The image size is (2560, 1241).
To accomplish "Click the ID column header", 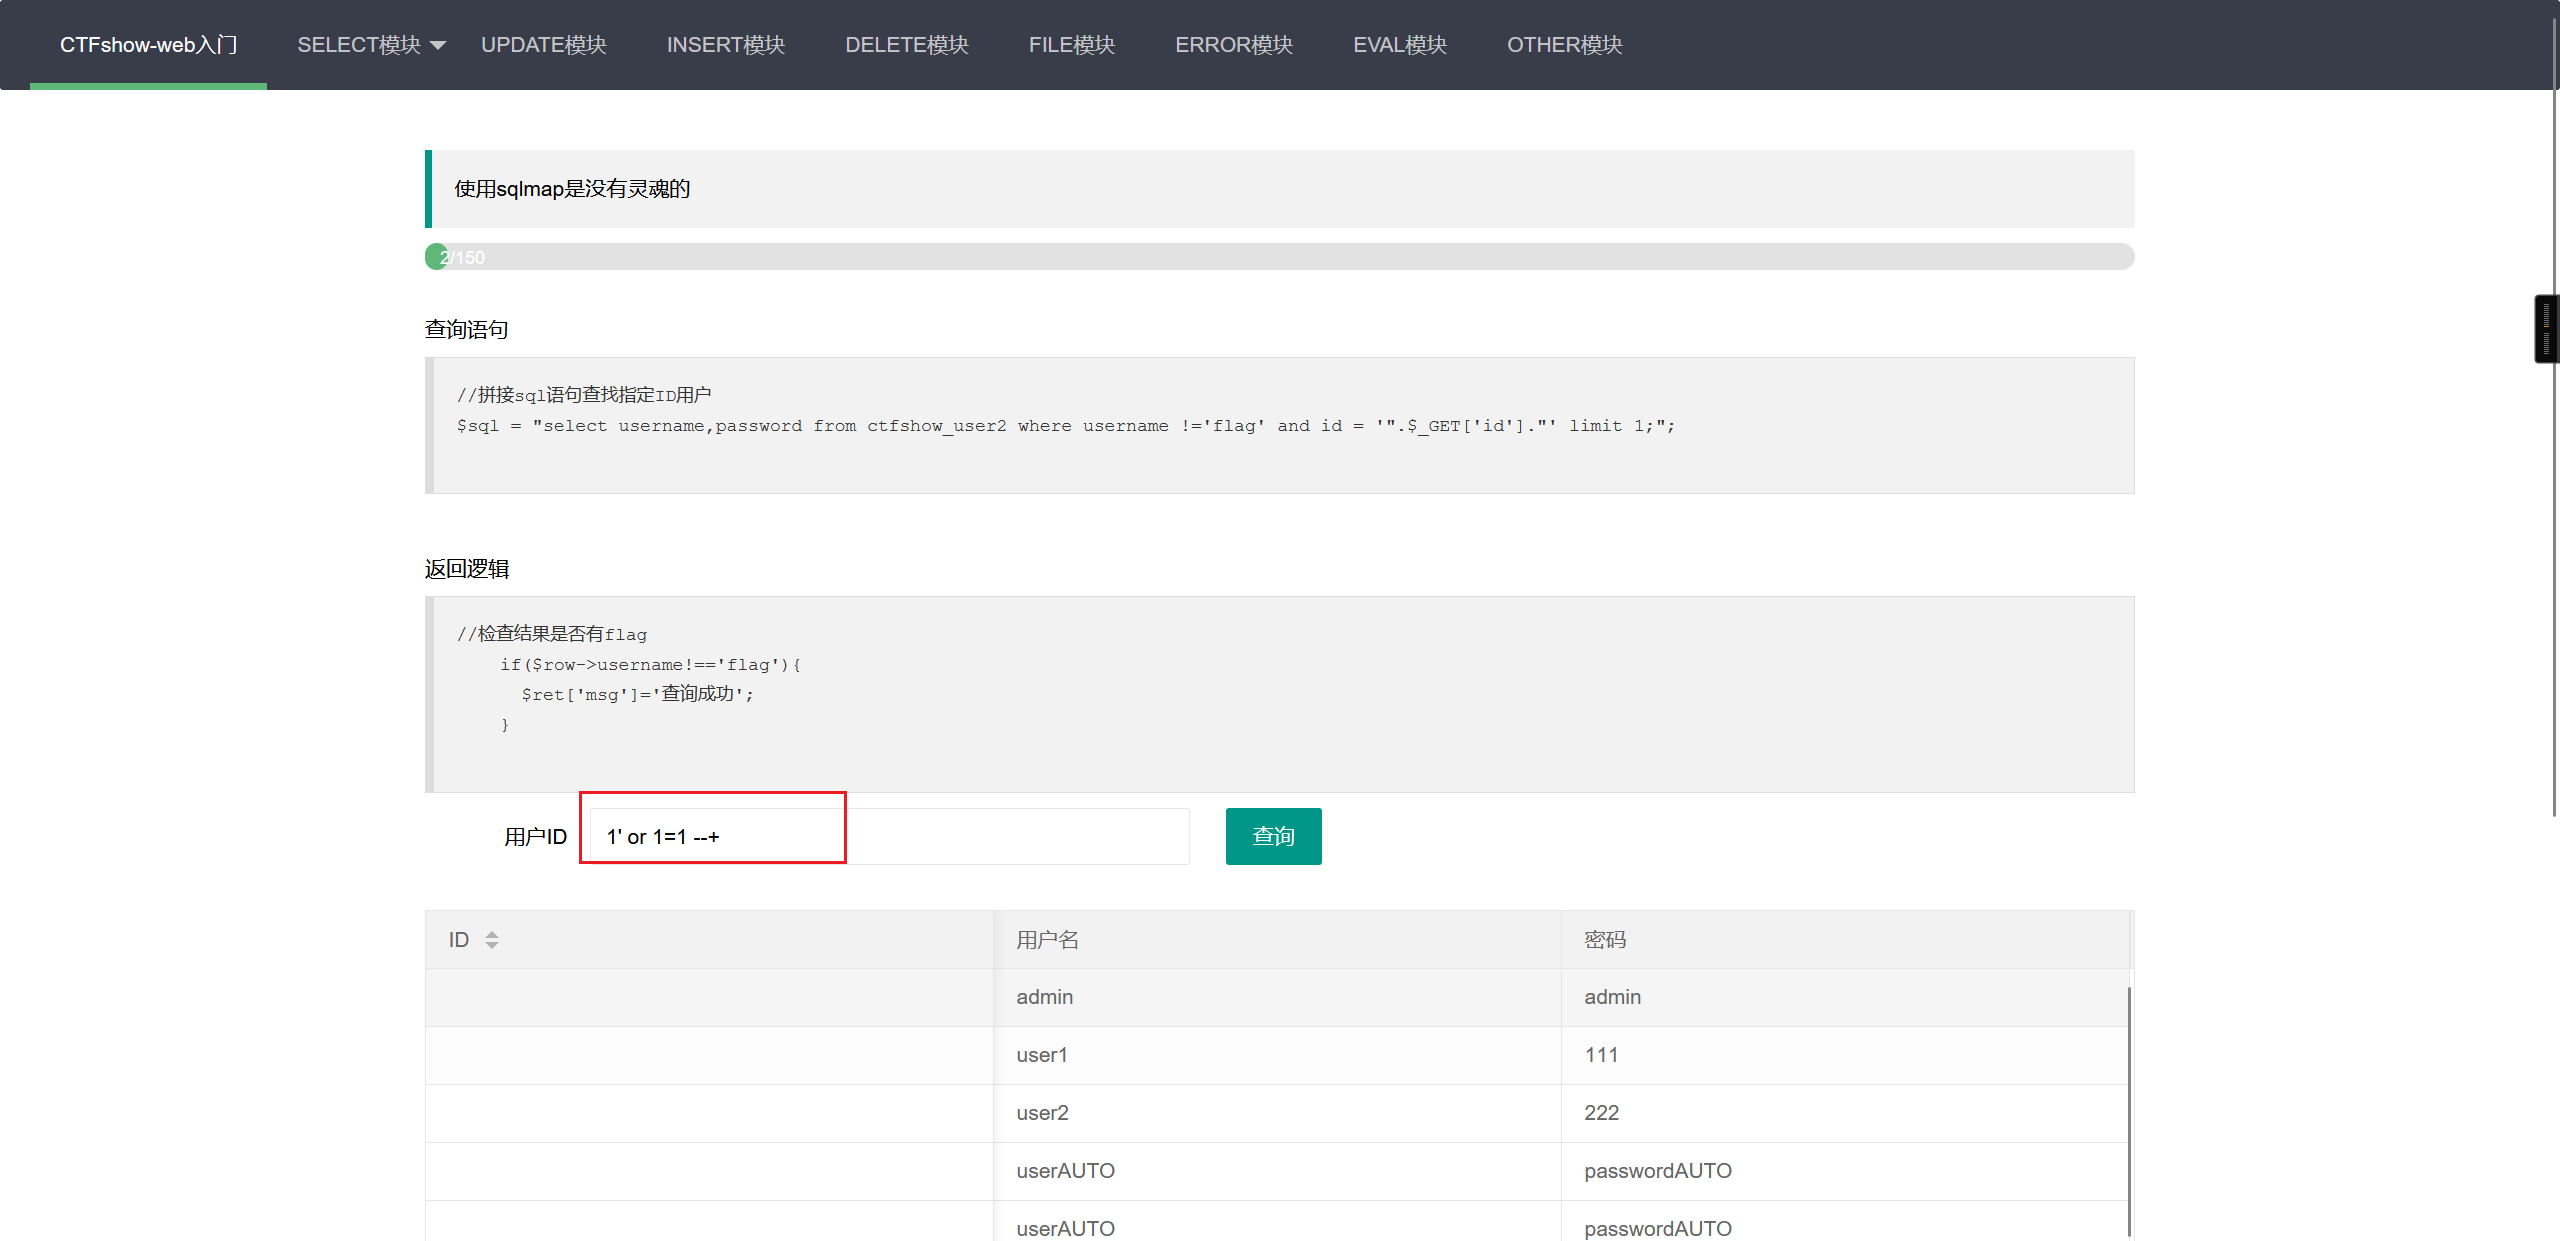I will (x=459, y=940).
